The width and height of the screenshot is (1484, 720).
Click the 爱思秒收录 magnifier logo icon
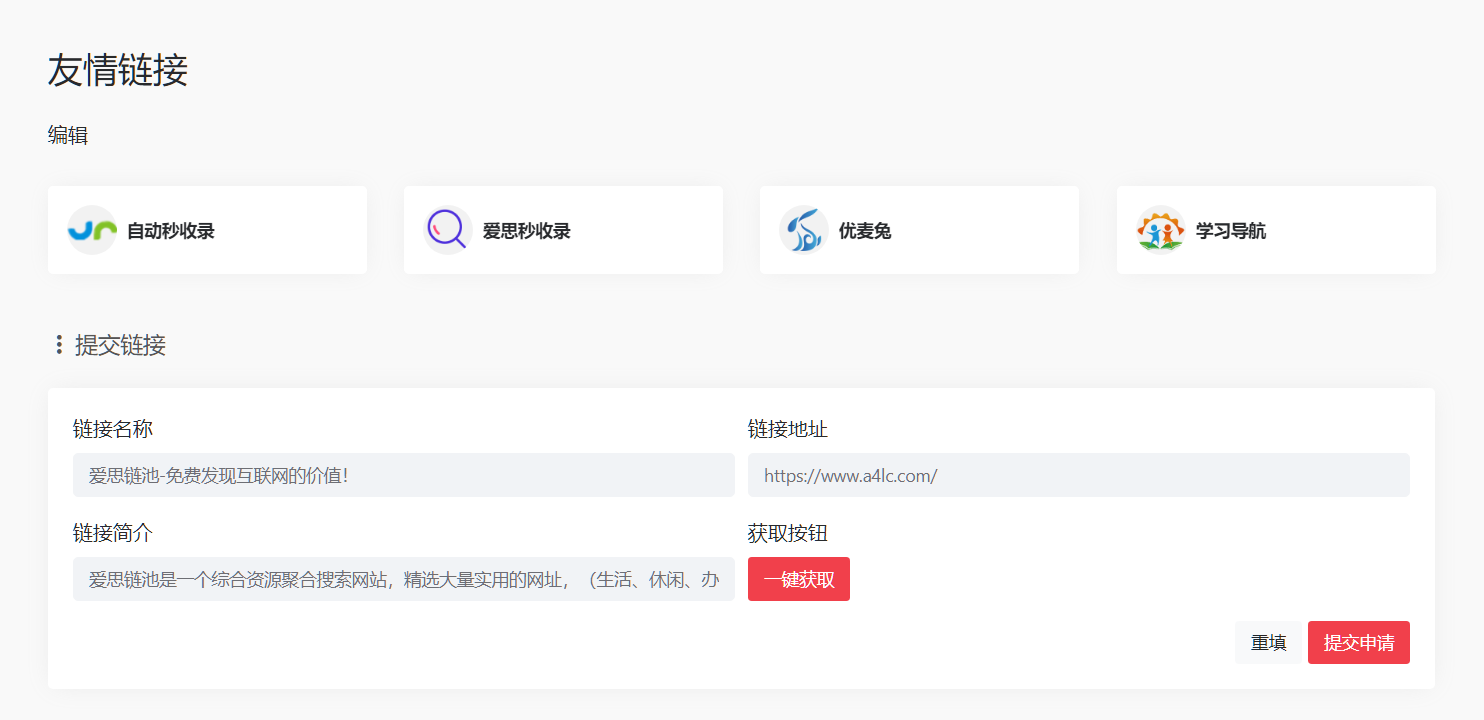point(447,229)
